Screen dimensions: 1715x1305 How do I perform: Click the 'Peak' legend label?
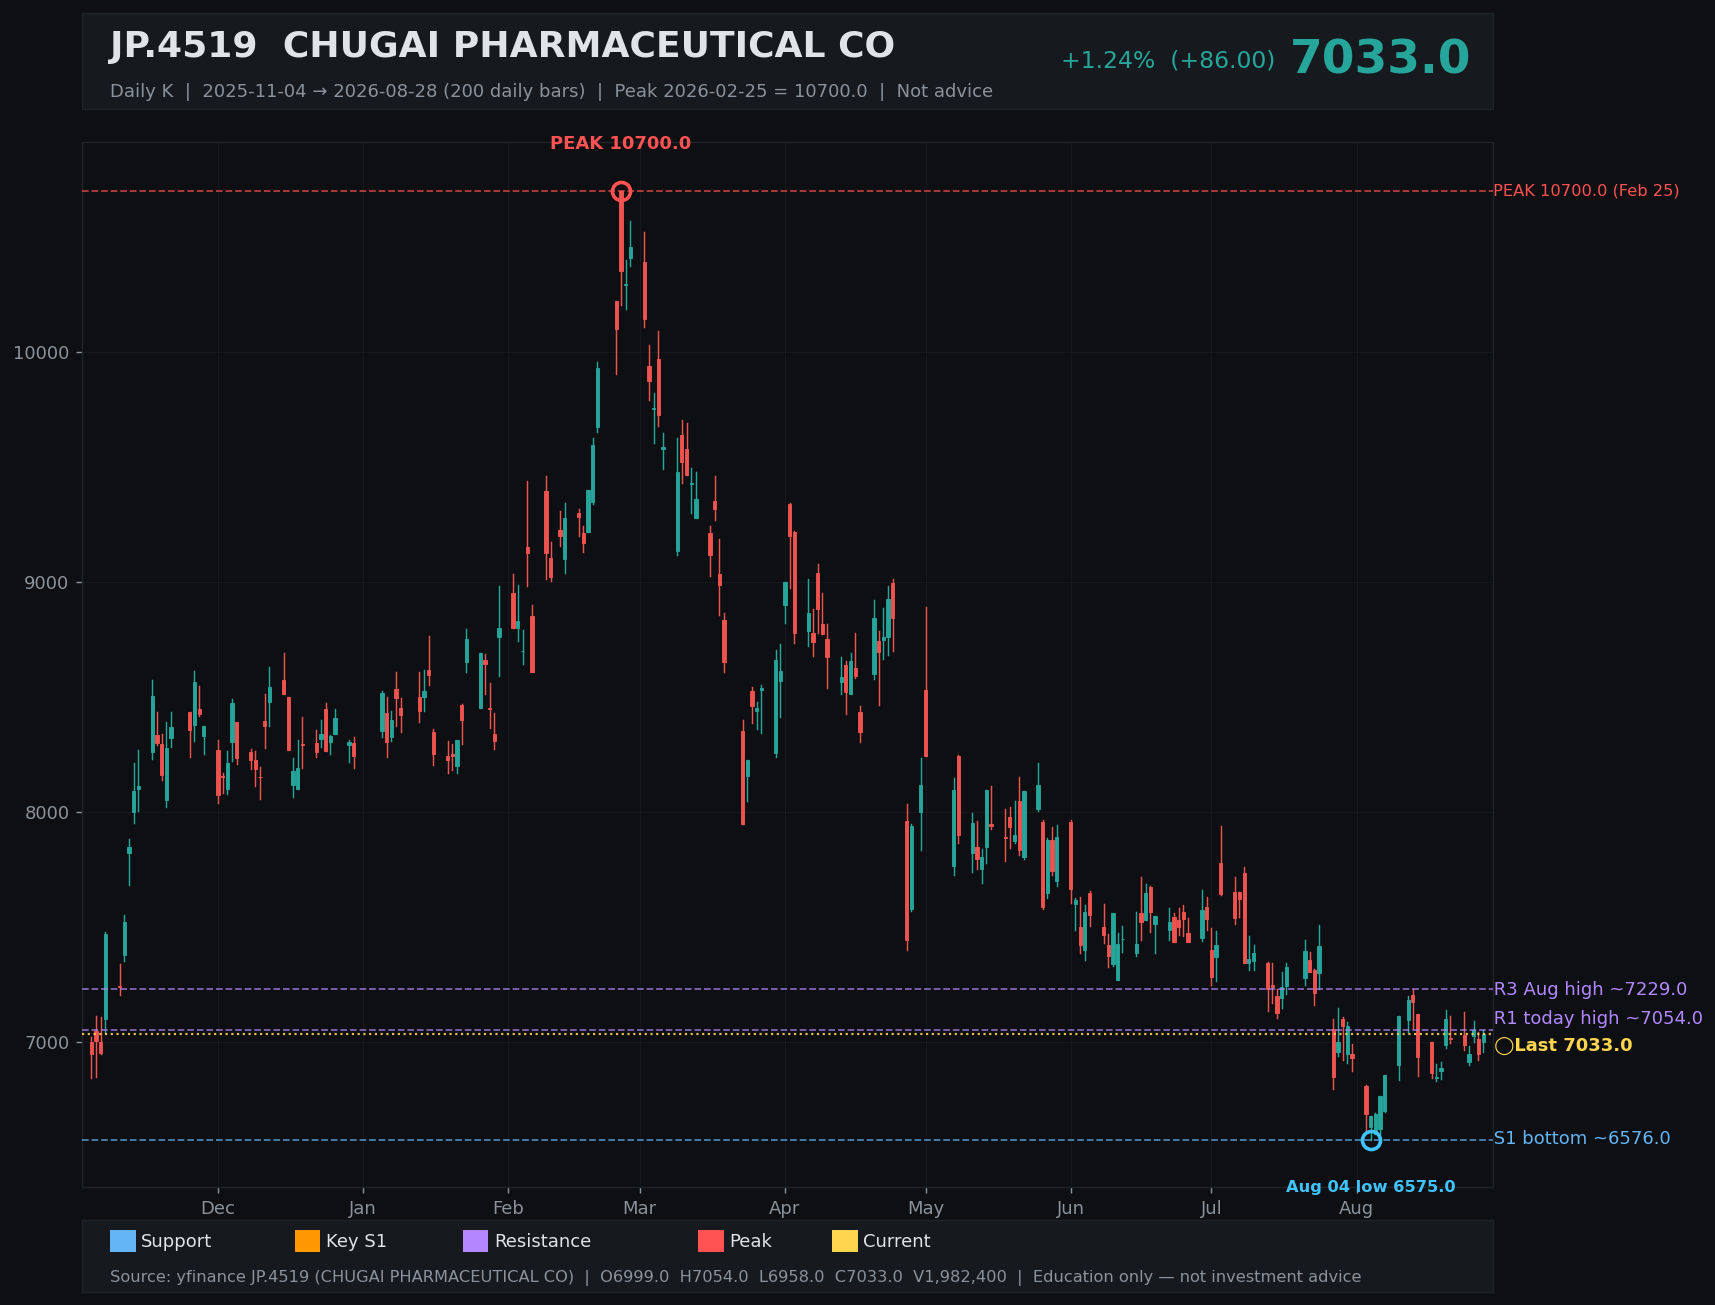pos(751,1241)
